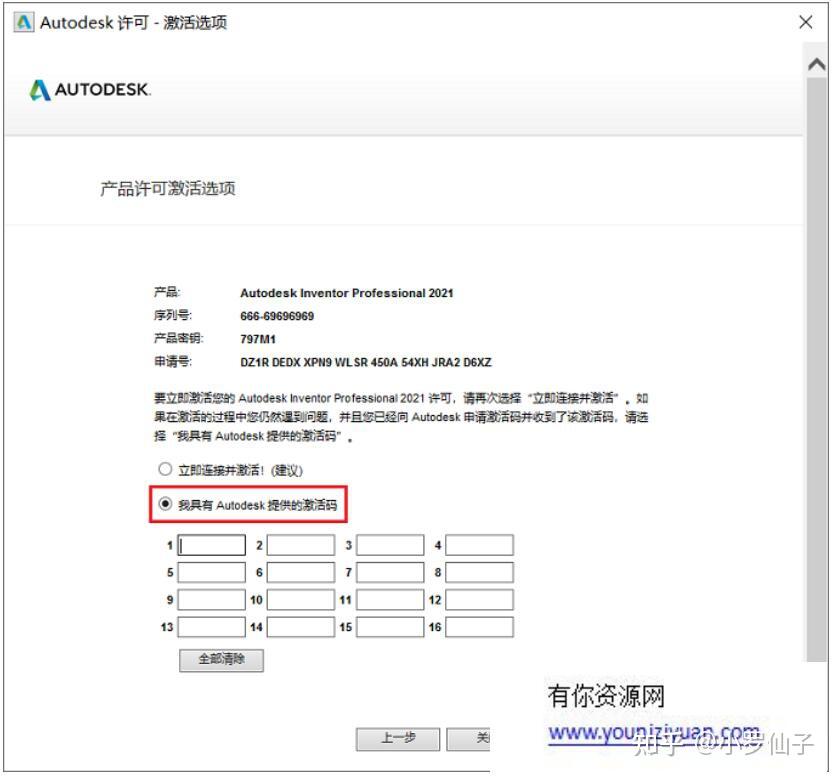The height and width of the screenshot is (778, 835).
Task: Click activation code field 1
Action: (x=211, y=546)
